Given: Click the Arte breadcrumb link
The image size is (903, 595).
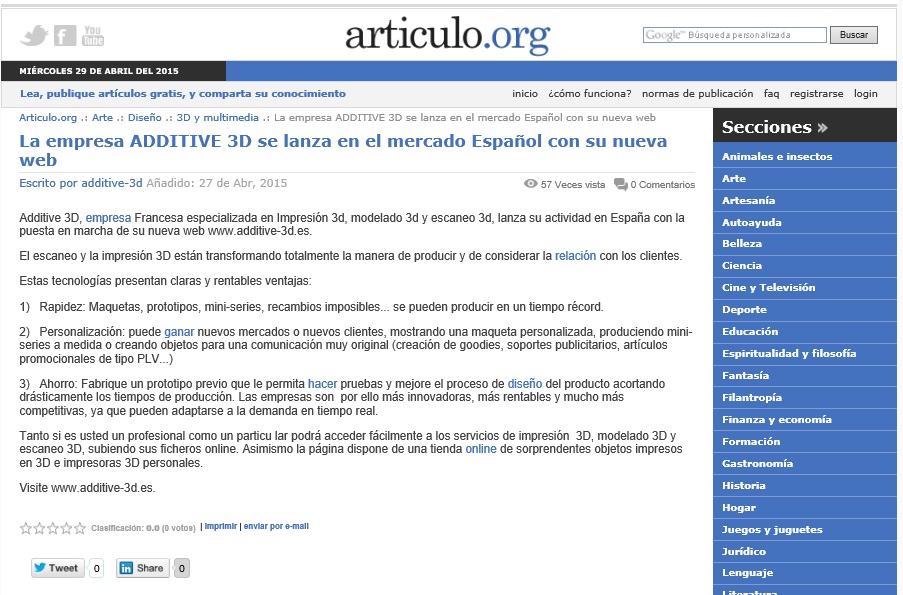Looking at the screenshot, I should [x=103, y=118].
